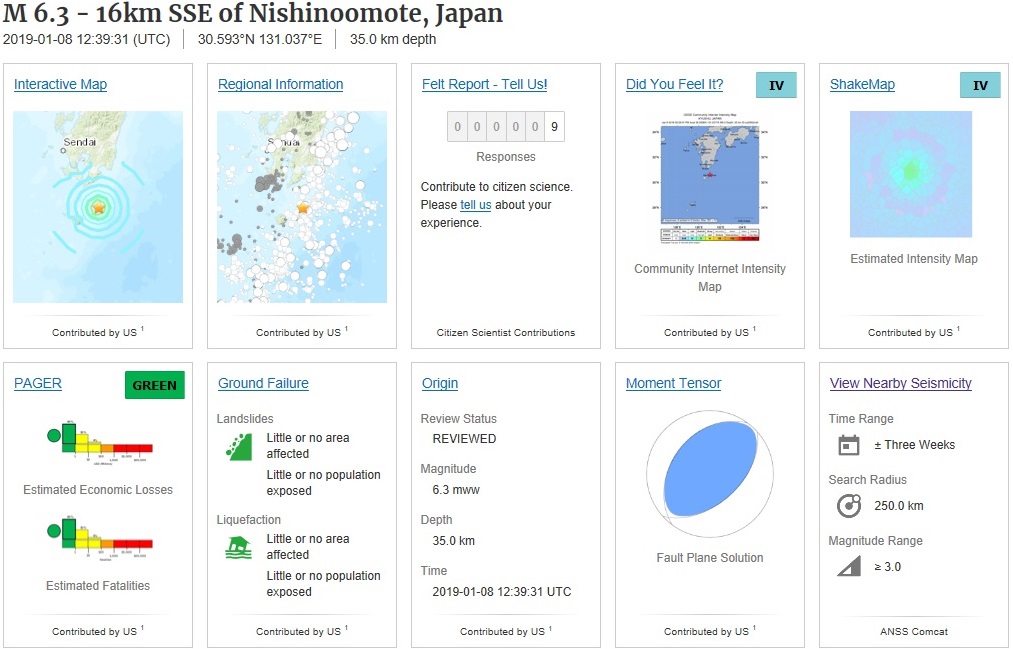The height and width of the screenshot is (649, 1013).
Task: Click the ShakeMap intensity IV badge
Action: pos(979,85)
